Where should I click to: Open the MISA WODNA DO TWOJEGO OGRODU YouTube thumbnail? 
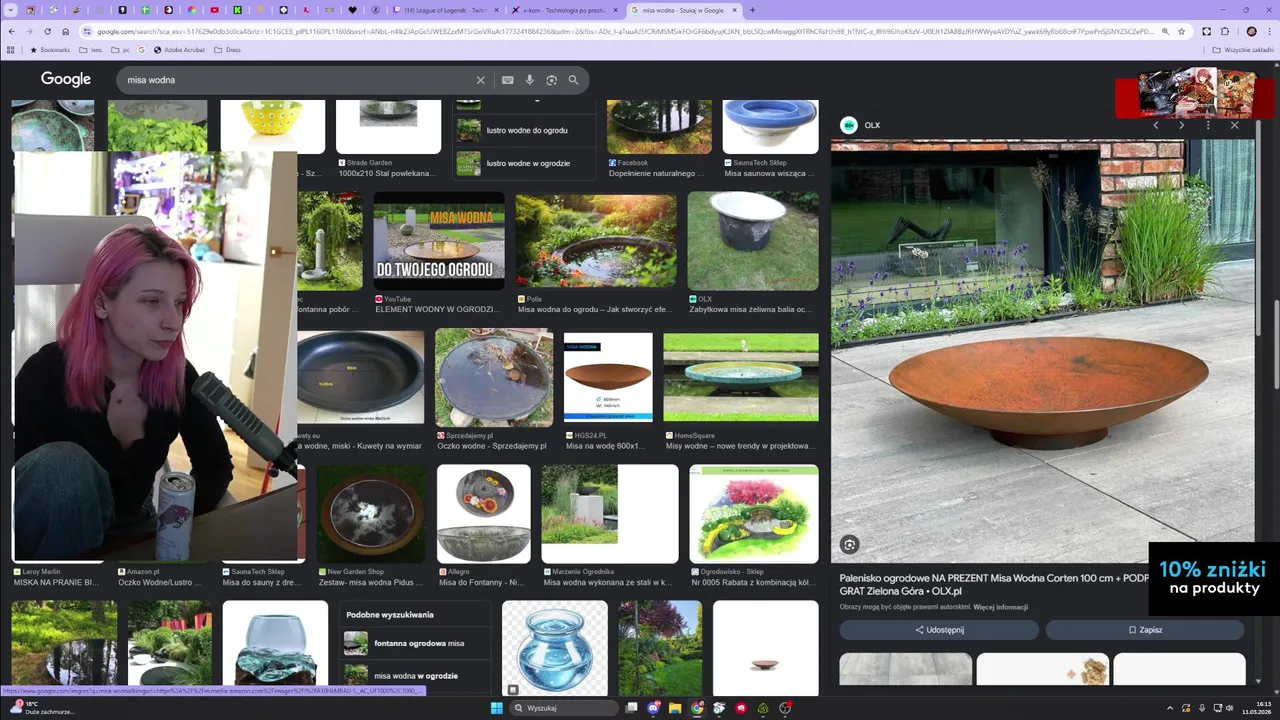coord(439,241)
